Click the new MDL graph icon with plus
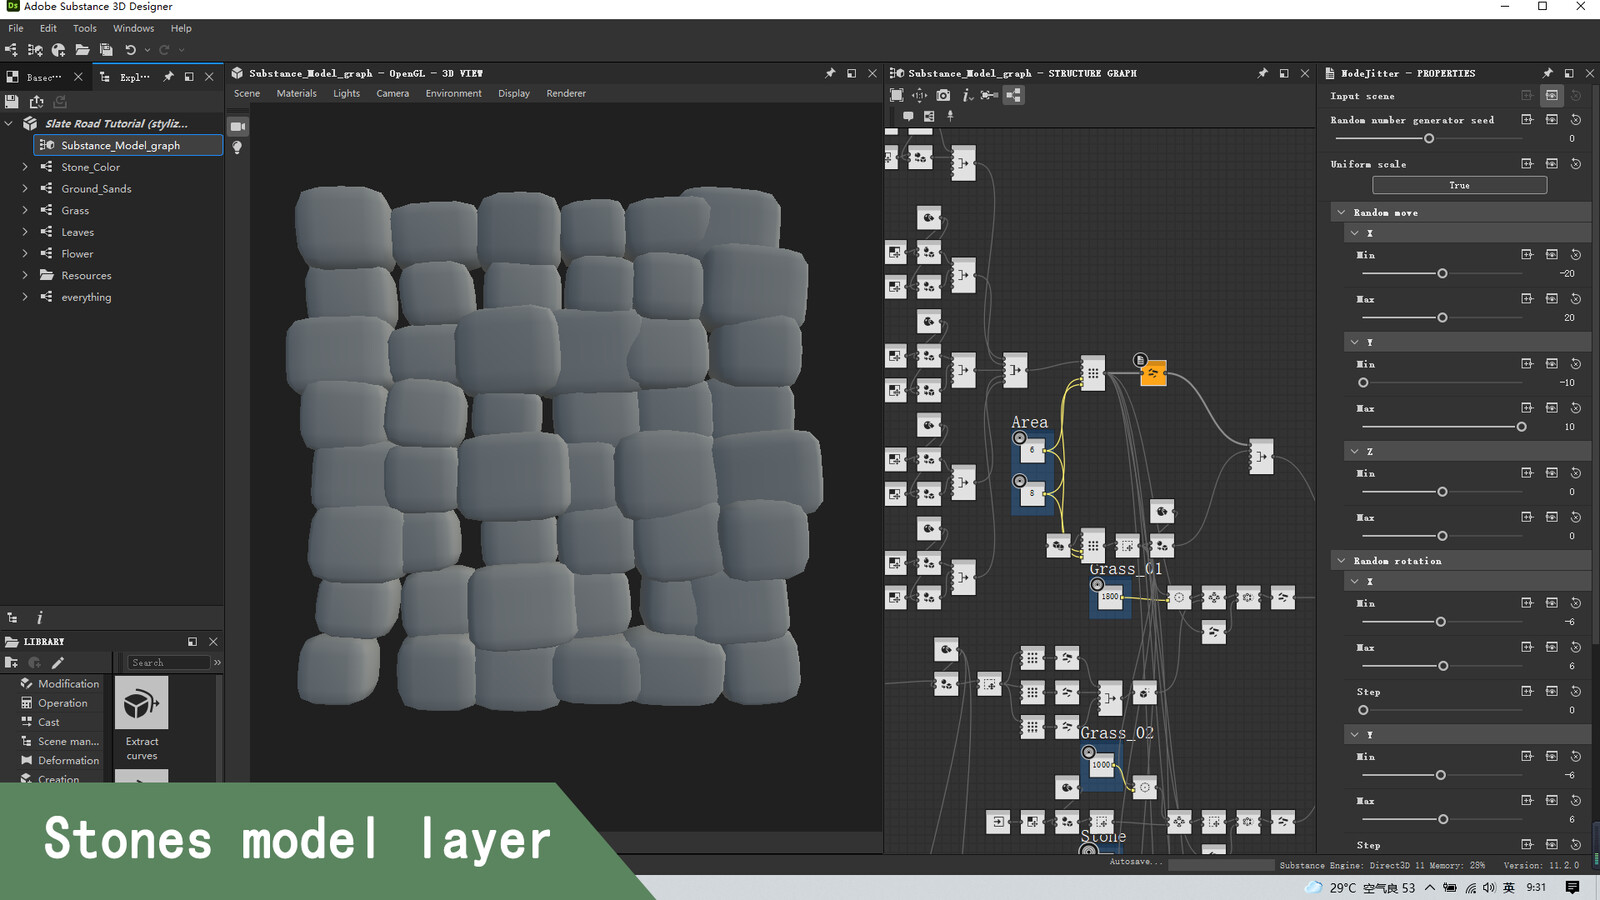The height and width of the screenshot is (900, 1600). [x=58, y=50]
